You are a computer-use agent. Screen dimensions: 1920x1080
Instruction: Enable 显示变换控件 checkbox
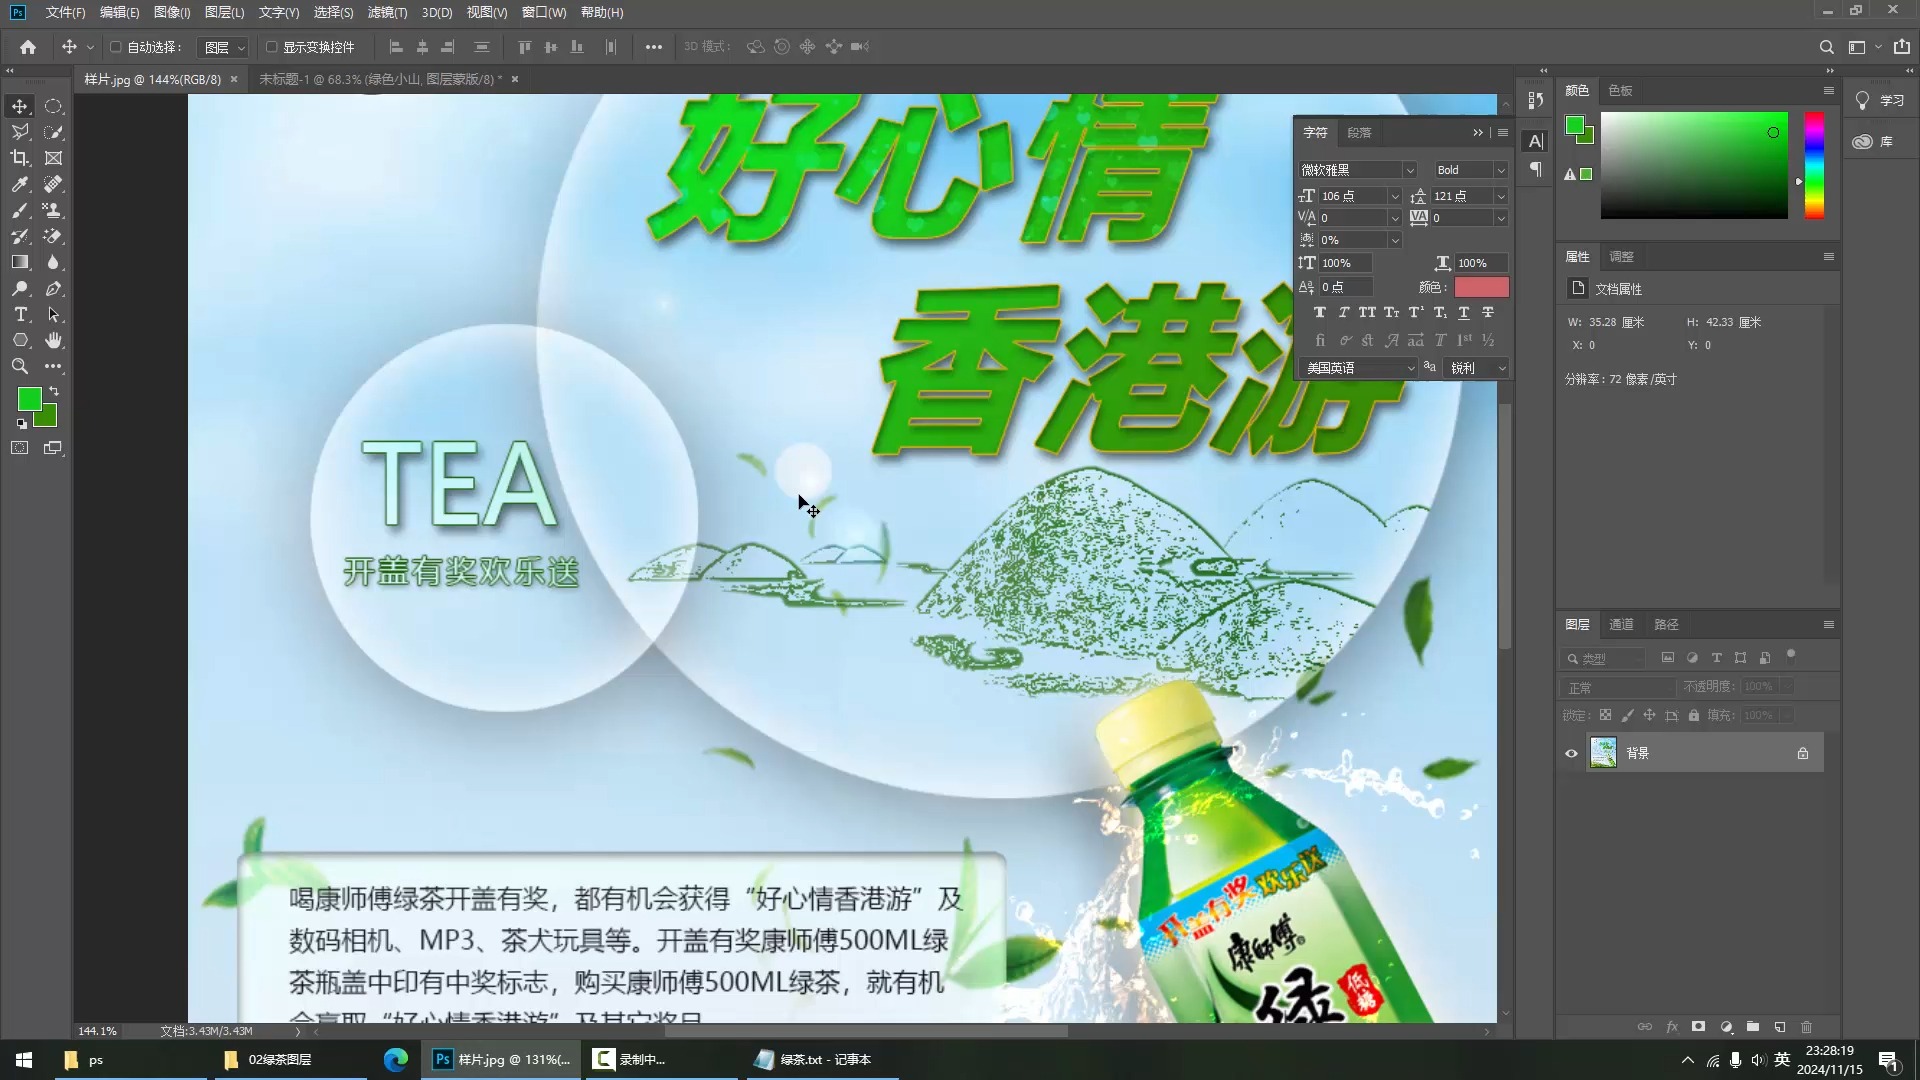[271, 47]
